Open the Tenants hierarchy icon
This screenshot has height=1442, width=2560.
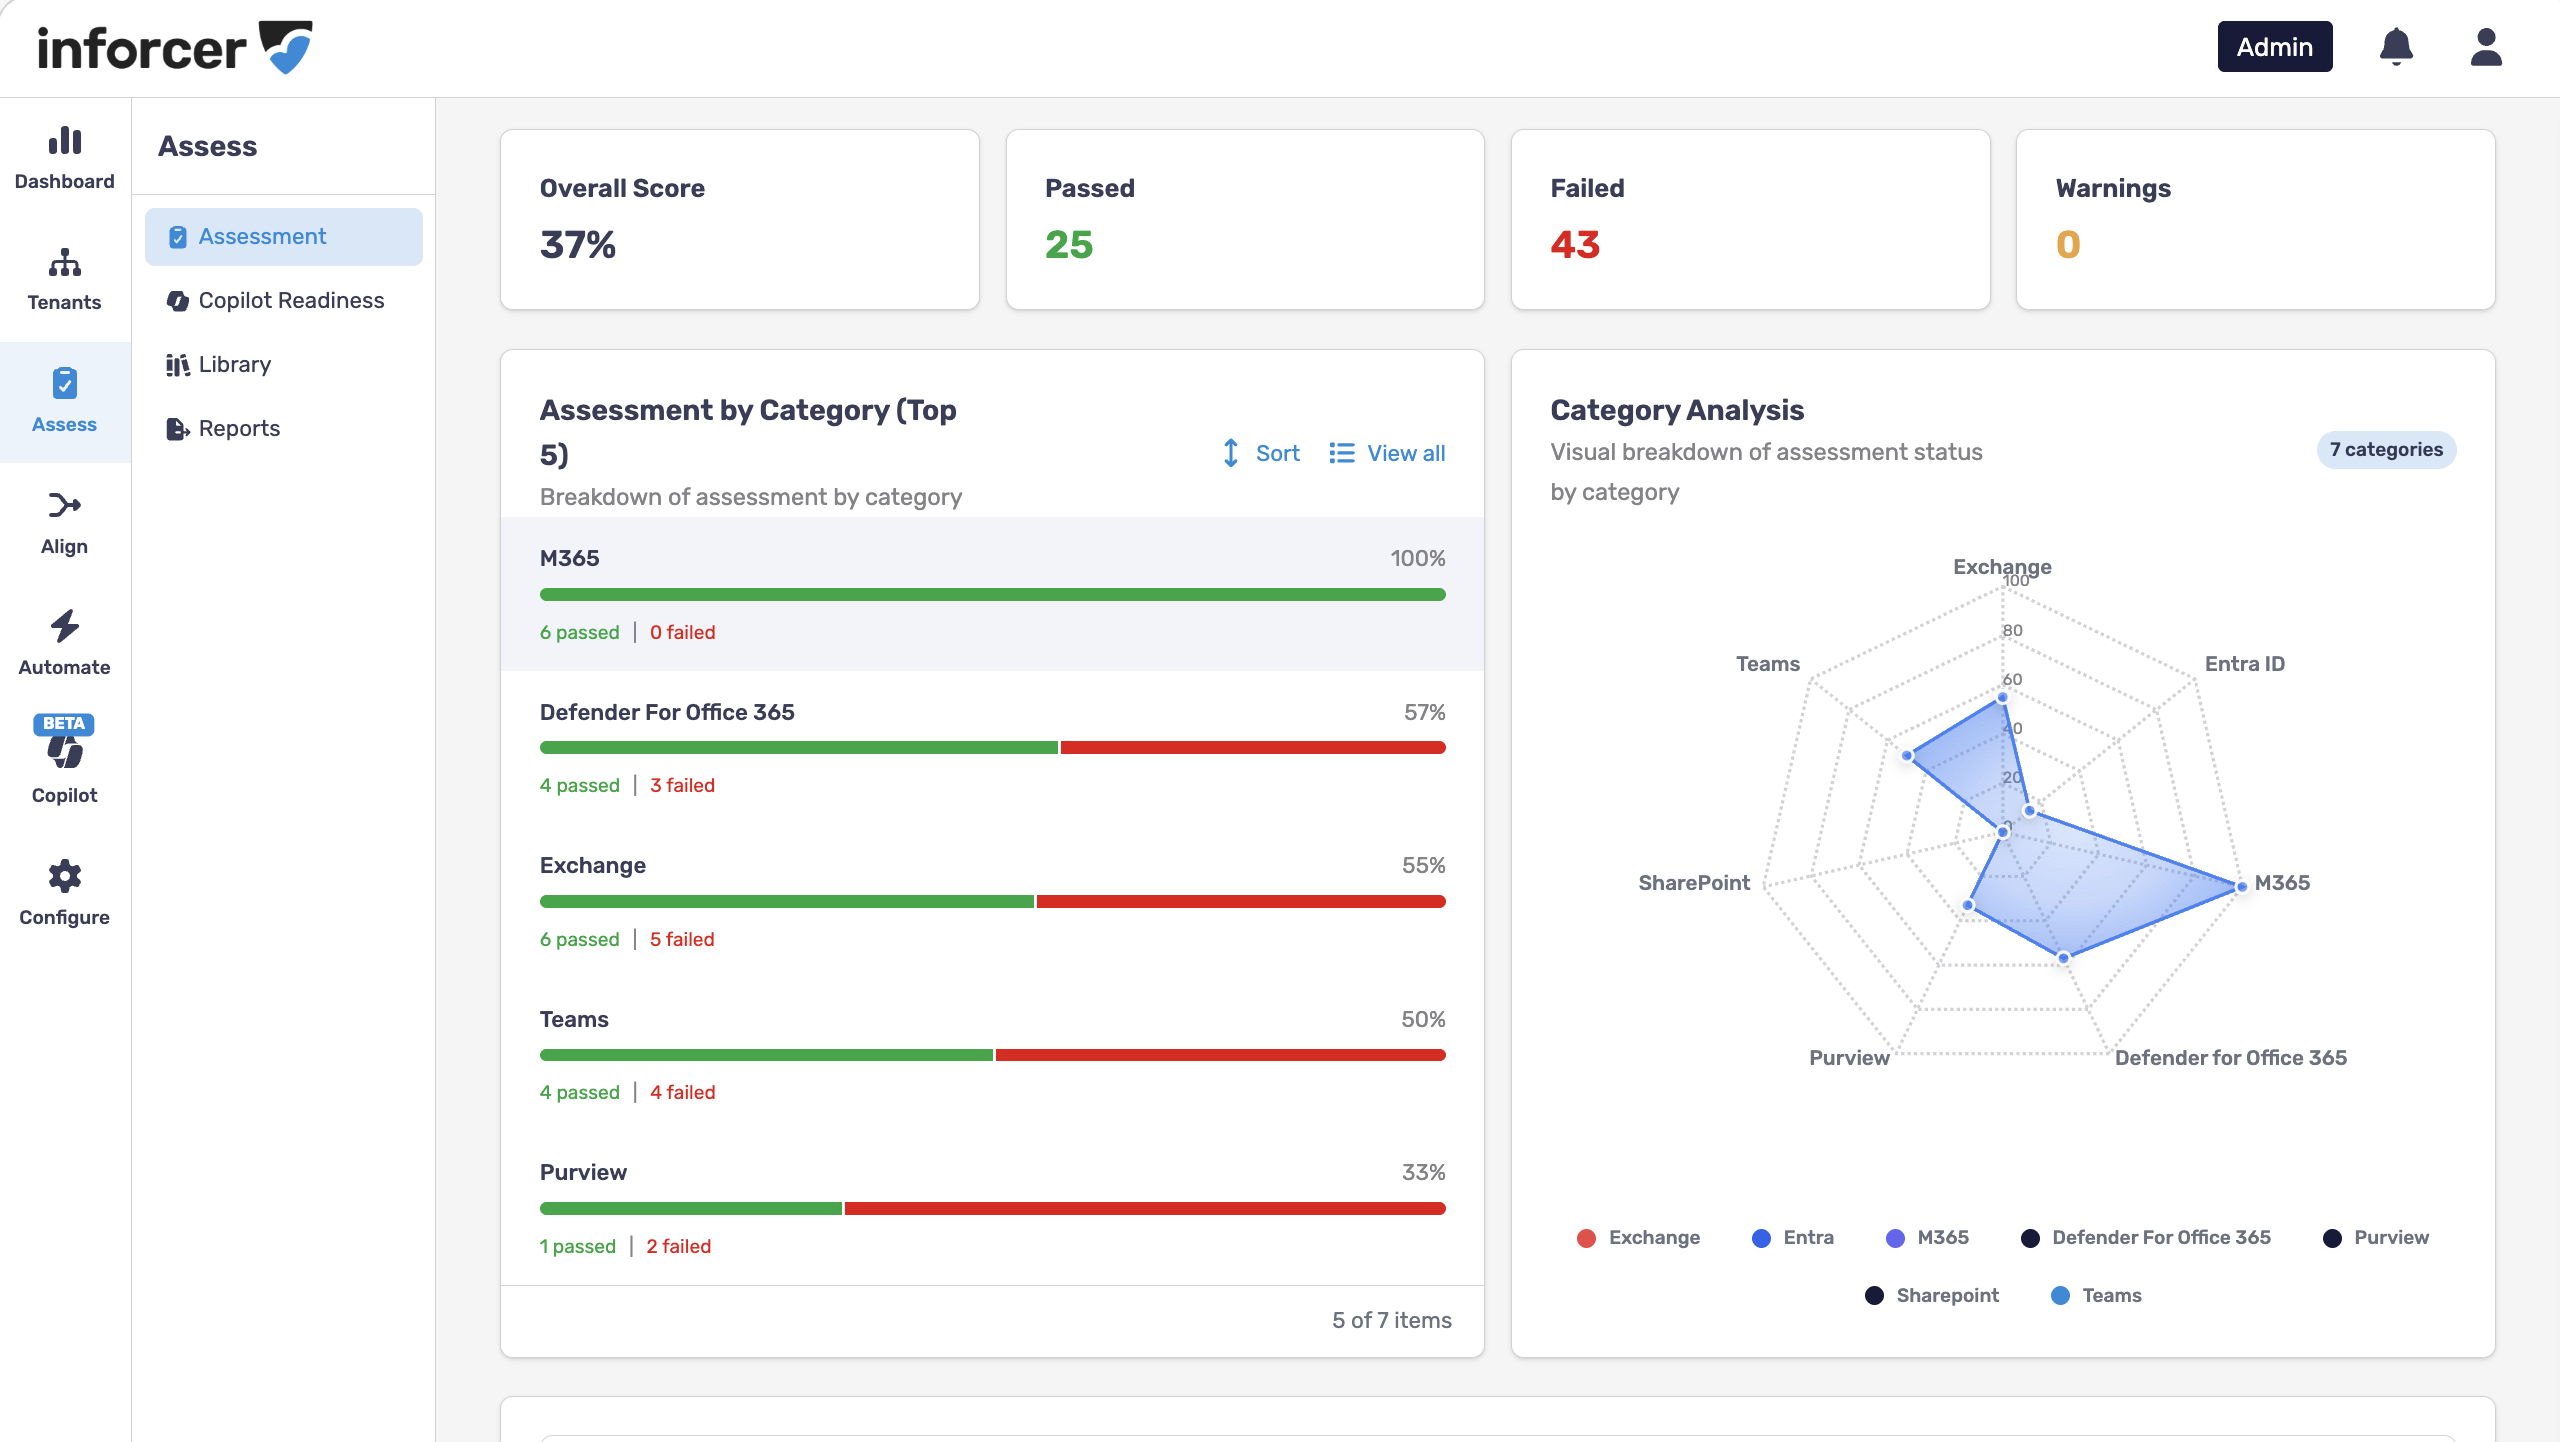click(65, 262)
